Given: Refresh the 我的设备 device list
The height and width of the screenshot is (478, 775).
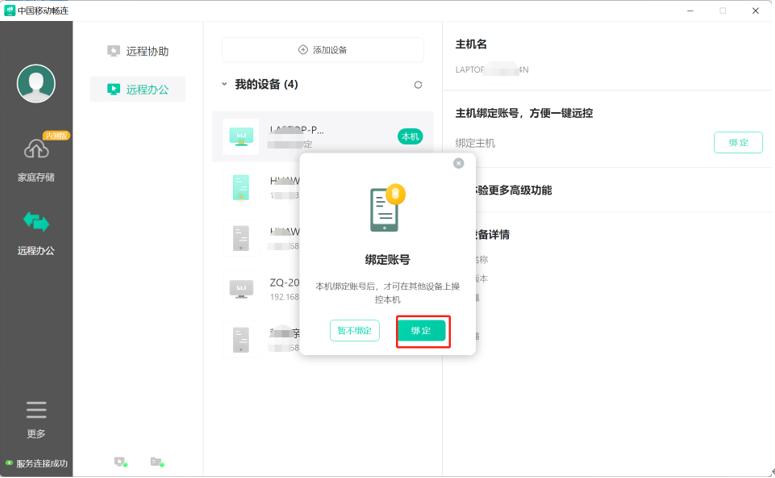Looking at the screenshot, I should pos(418,85).
